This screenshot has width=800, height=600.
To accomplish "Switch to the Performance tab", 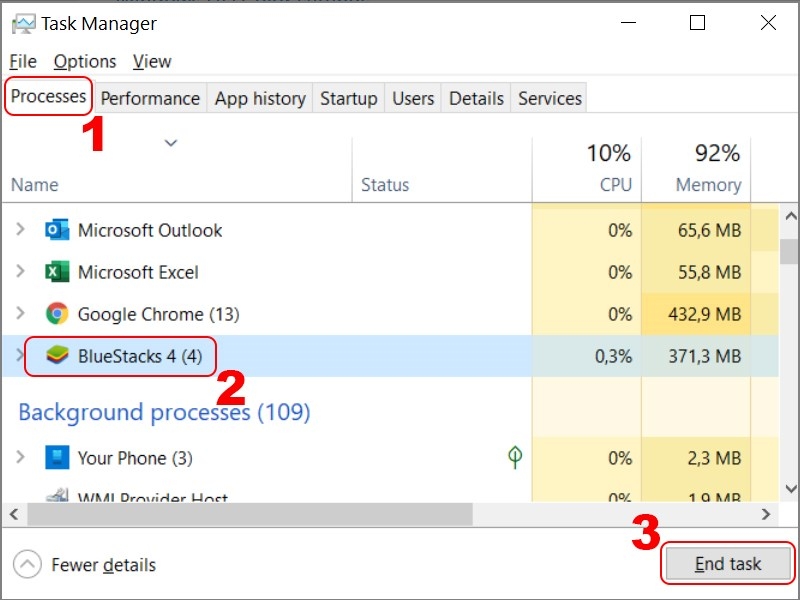I will coord(151,98).
